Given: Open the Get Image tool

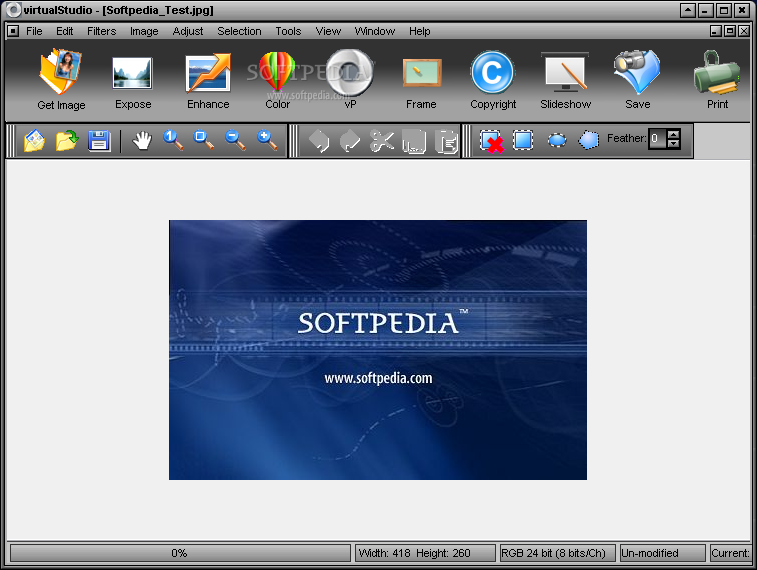Looking at the screenshot, I should [x=61, y=79].
